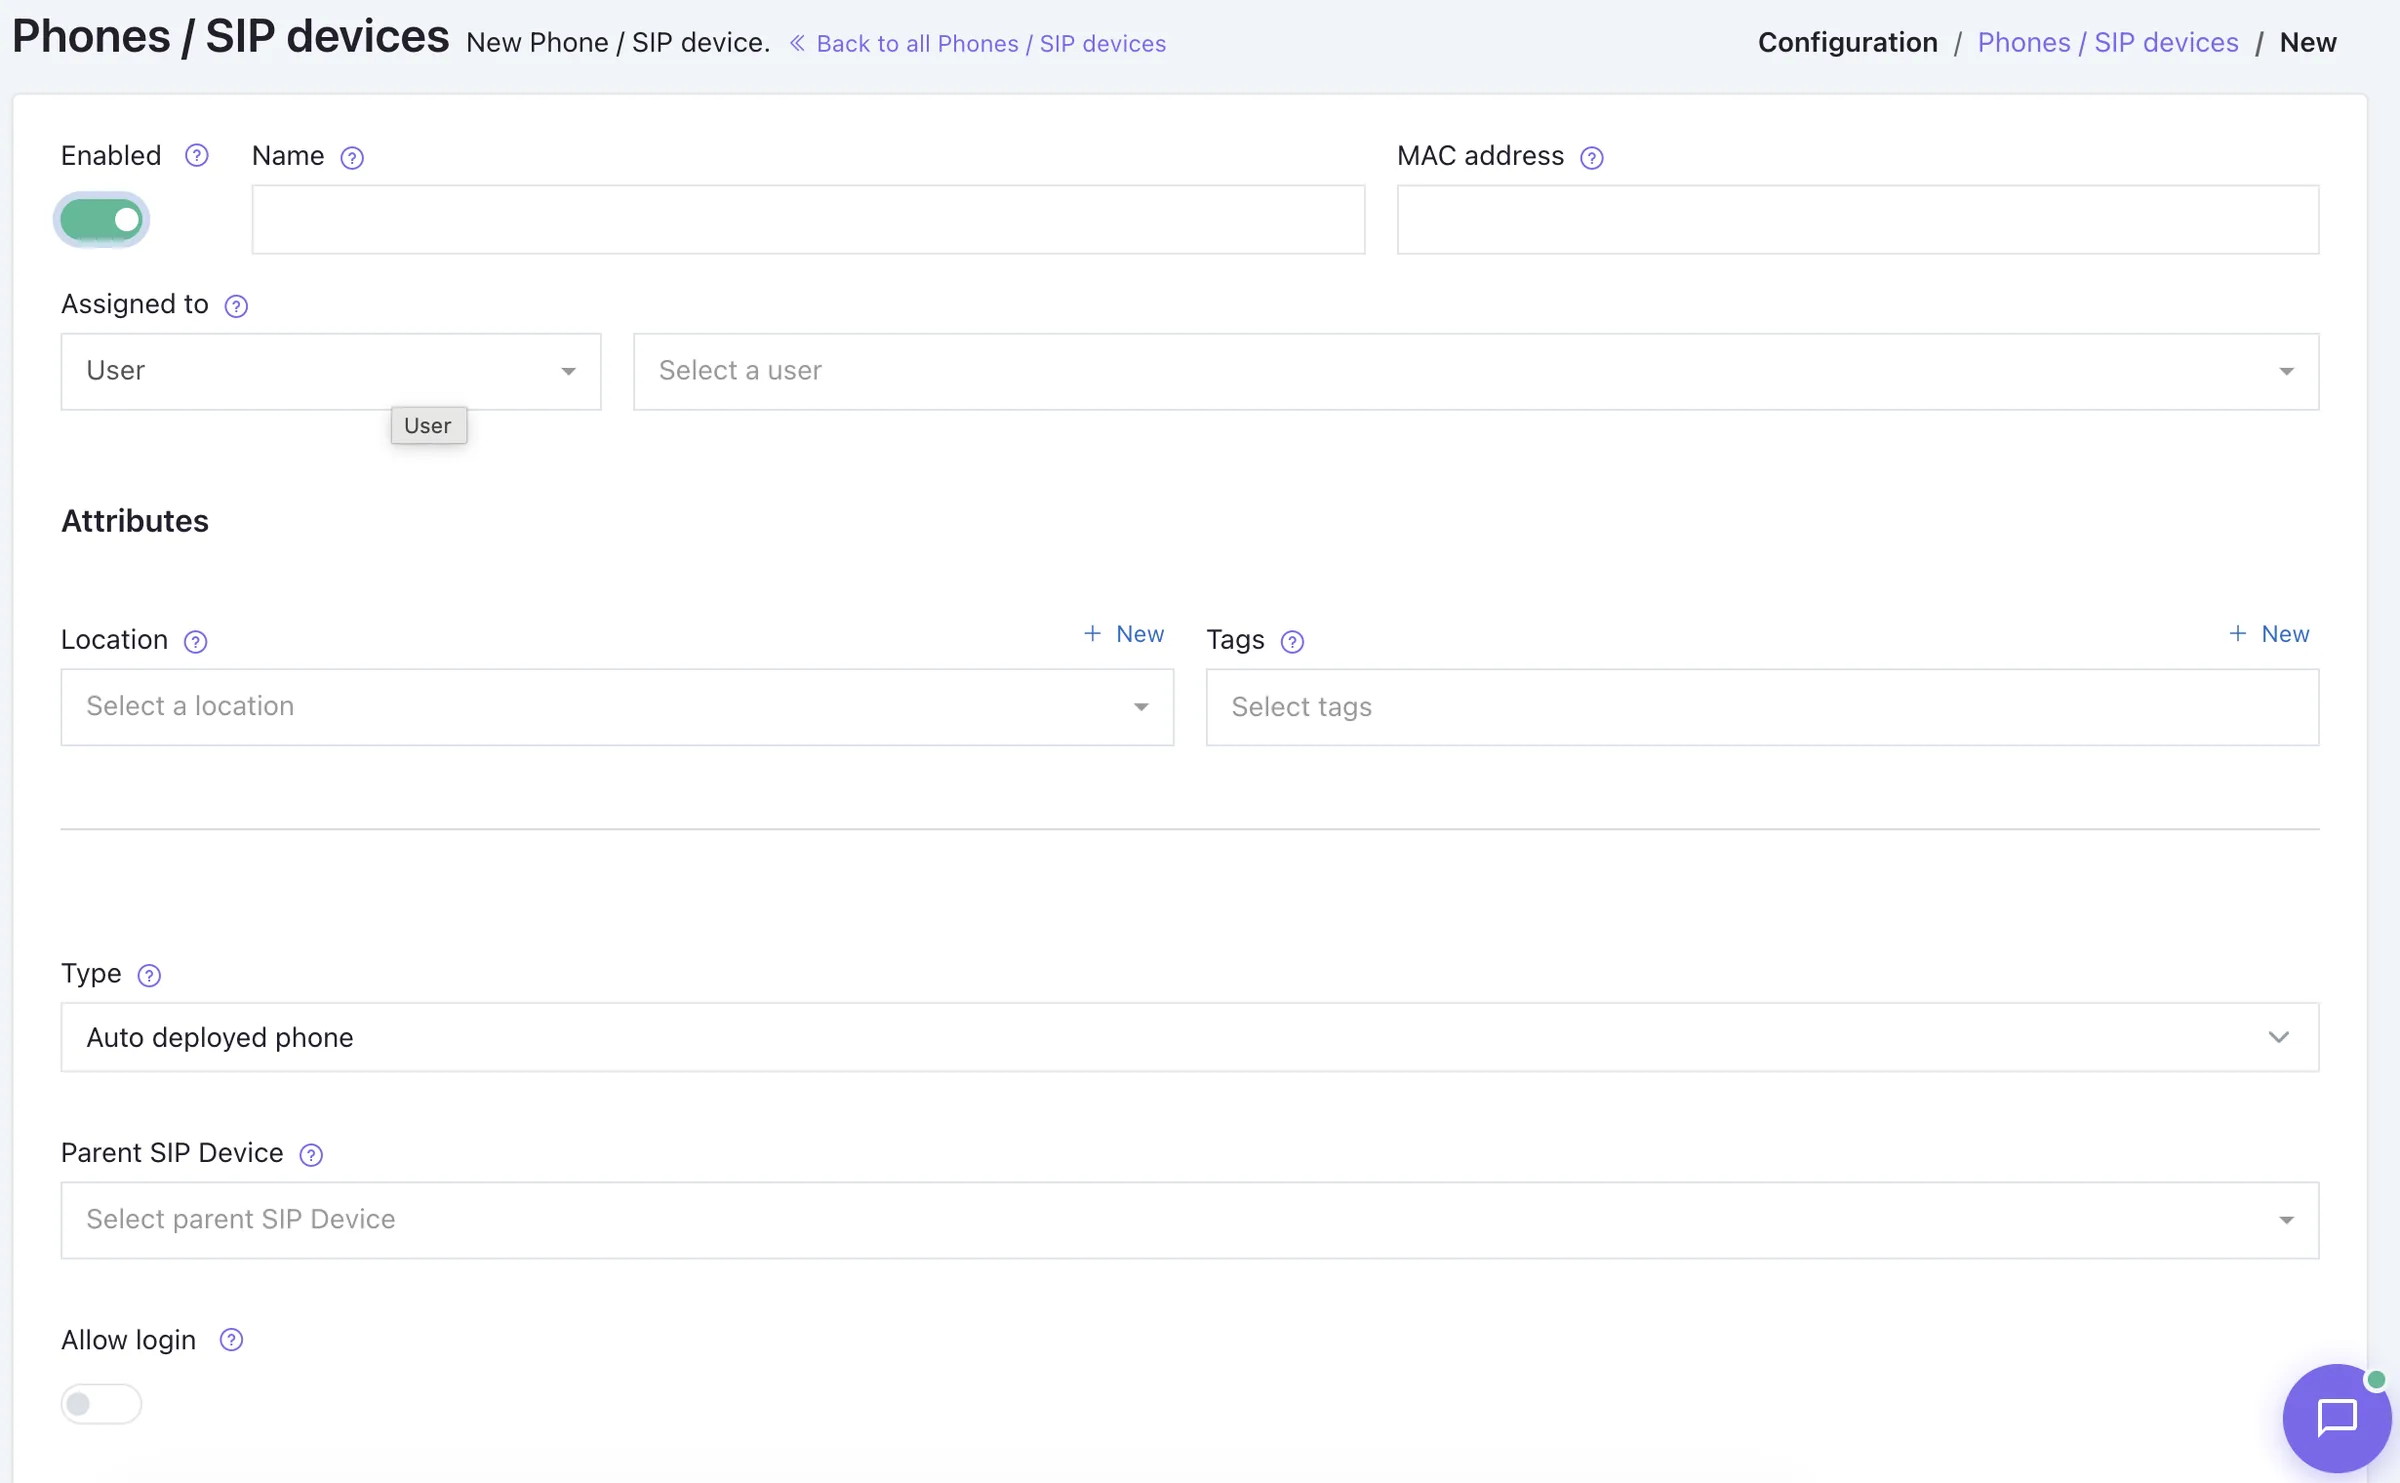
Task: Click help icon next to Tags
Action: pos(1292,641)
